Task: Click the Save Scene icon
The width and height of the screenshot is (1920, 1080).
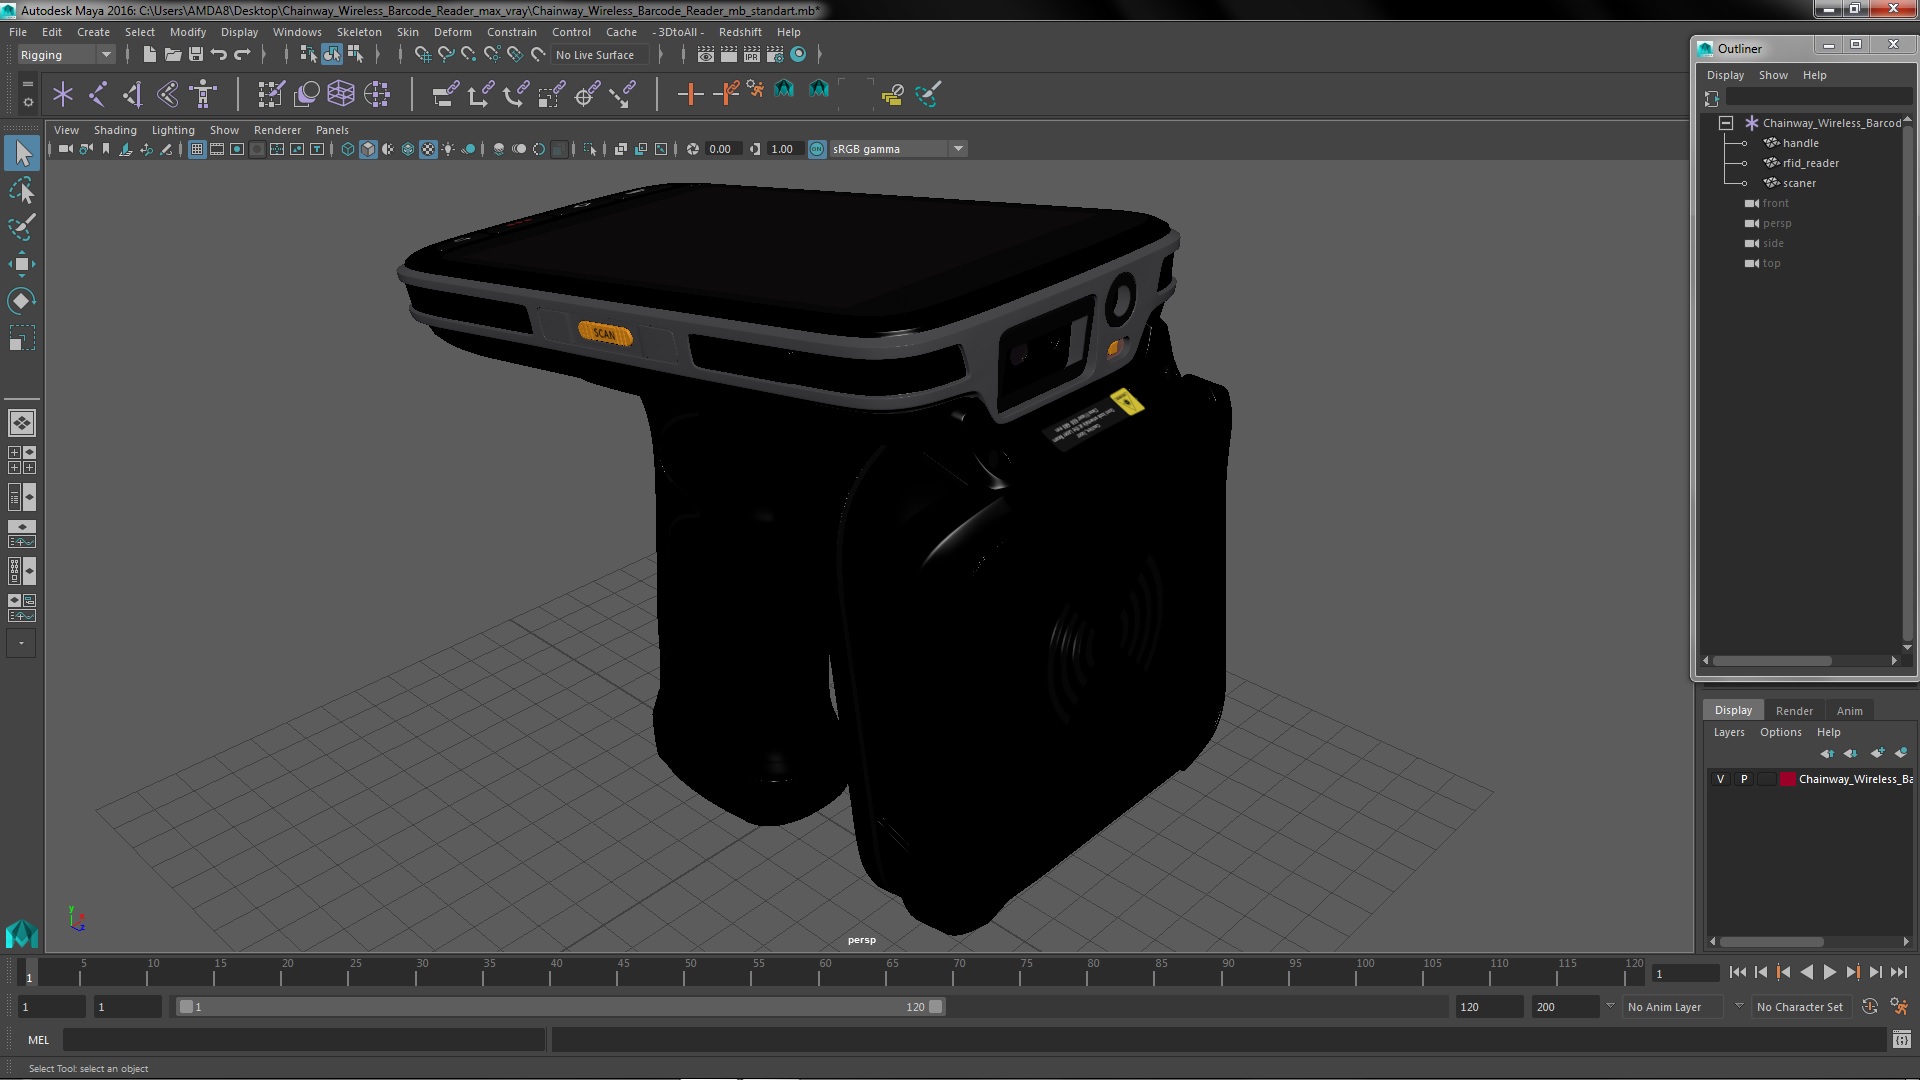Action: click(x=196, y=54)
